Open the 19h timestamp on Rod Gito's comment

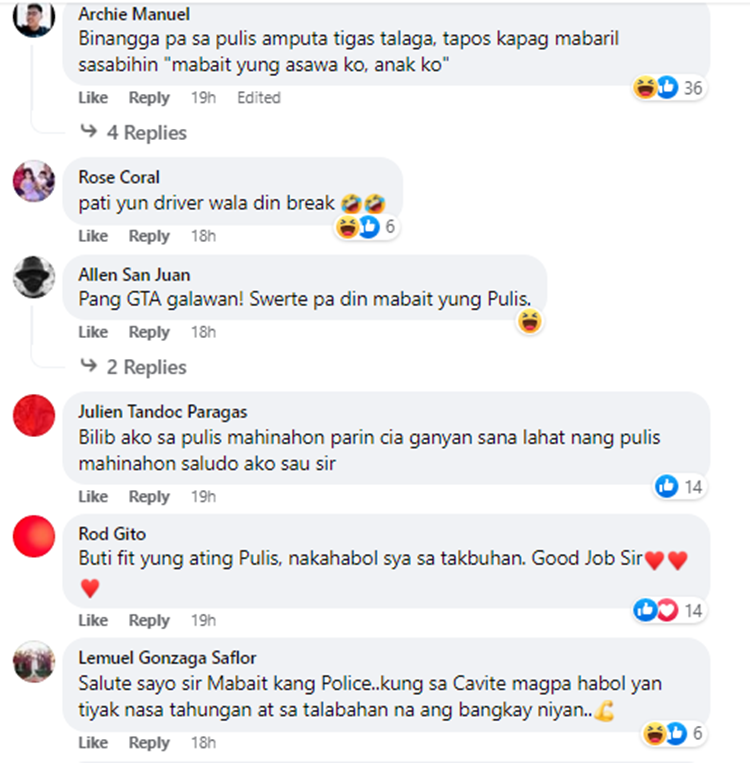pos(203,620)
